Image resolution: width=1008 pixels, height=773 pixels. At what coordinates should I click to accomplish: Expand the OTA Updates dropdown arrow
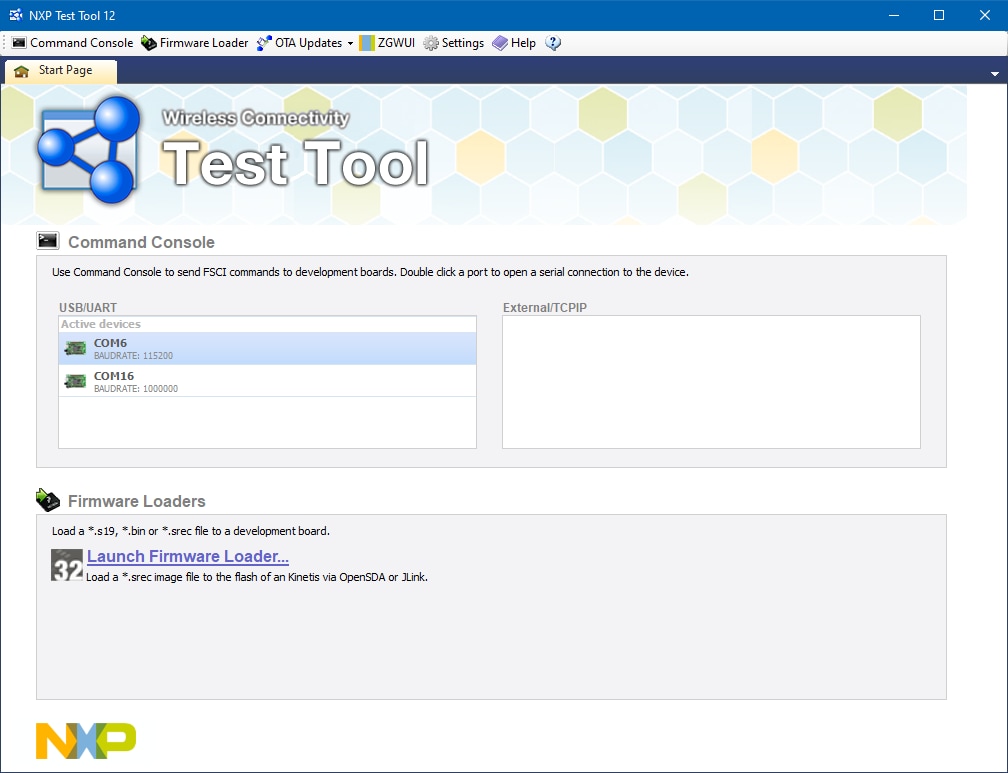(x=350, y=44)
